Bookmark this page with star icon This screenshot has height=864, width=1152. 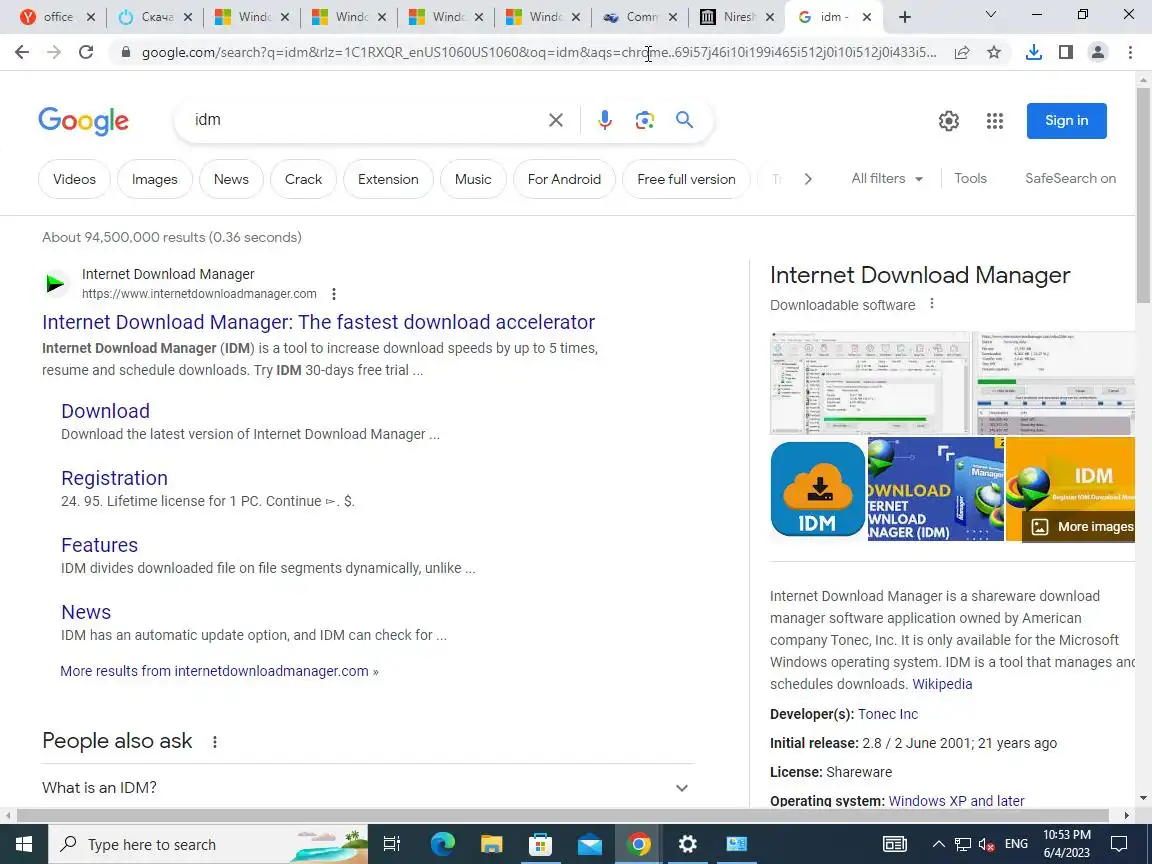point(994,52)
